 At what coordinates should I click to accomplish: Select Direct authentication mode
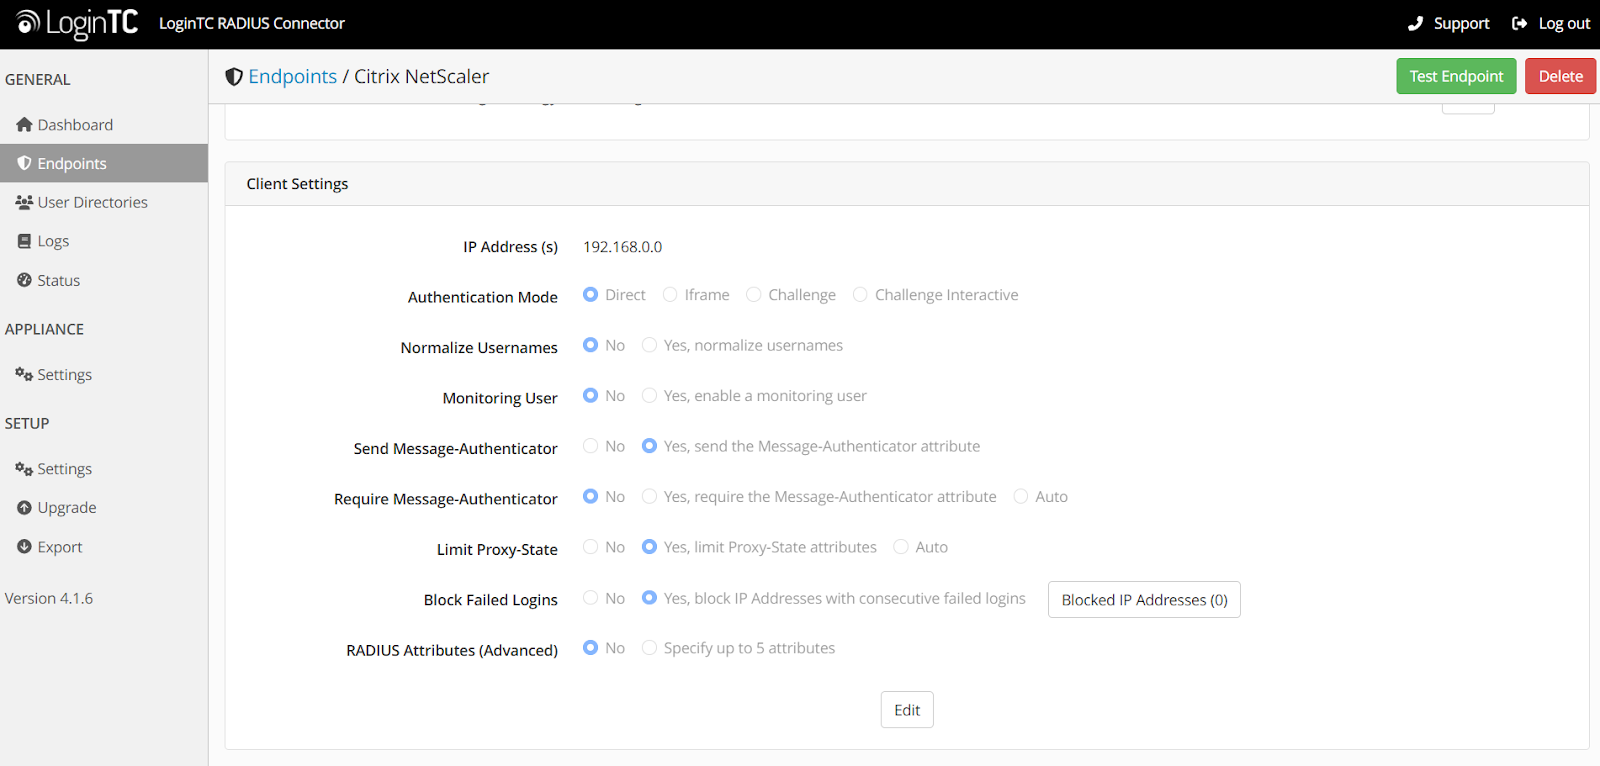590,294
